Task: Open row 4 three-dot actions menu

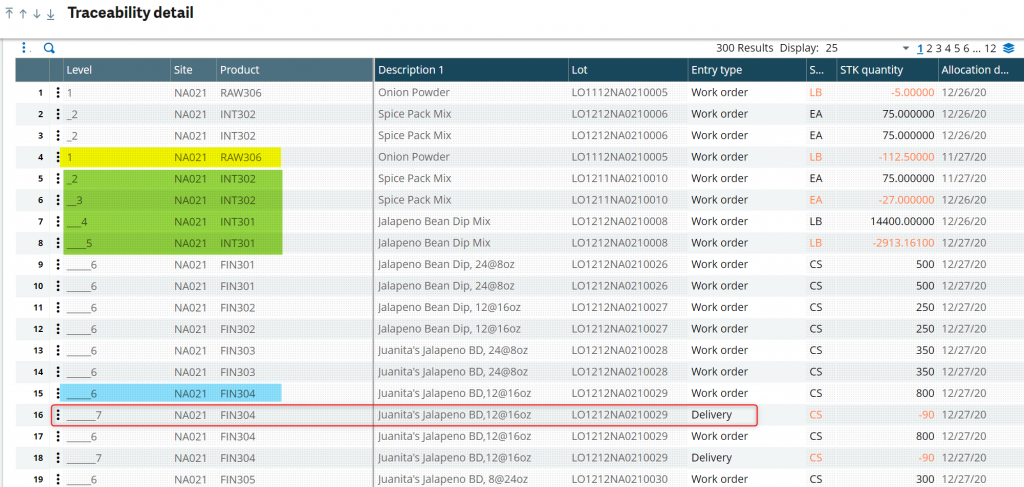Action: click(x=58, y=157)
